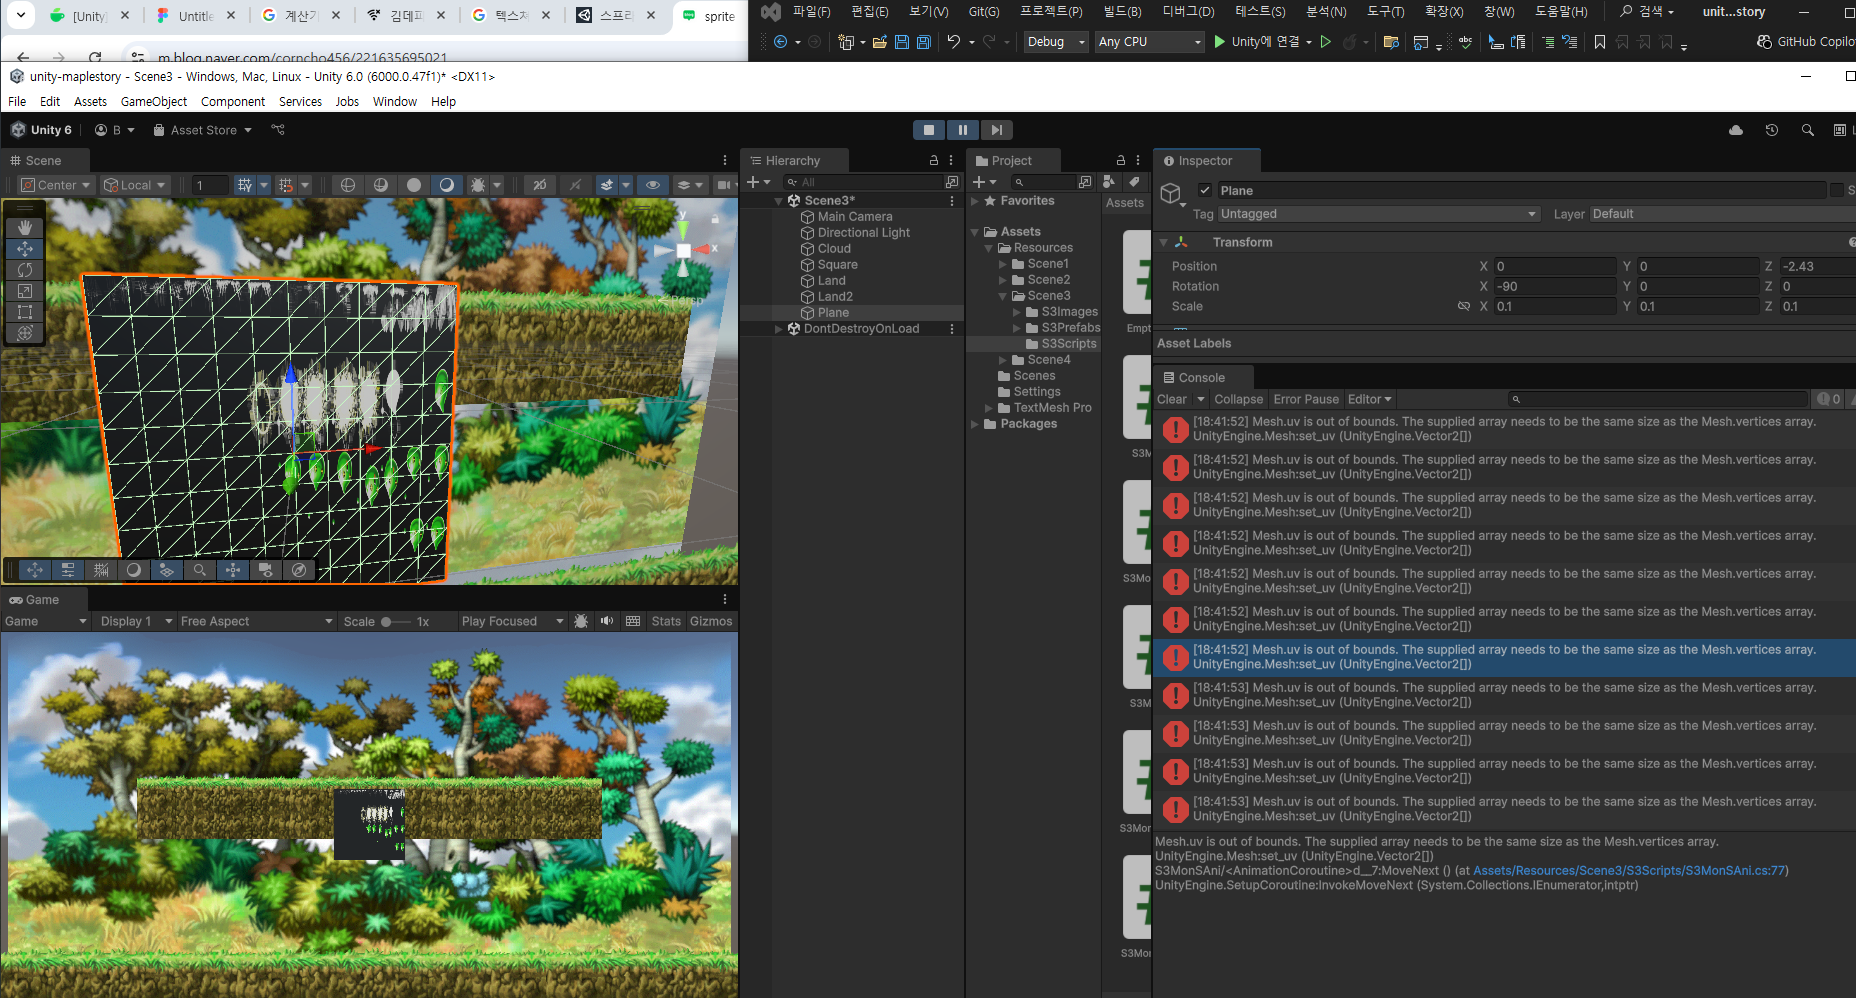Click the Pause button in Unity toolbar
This screenshot has width=1856, height=998.
963,130
